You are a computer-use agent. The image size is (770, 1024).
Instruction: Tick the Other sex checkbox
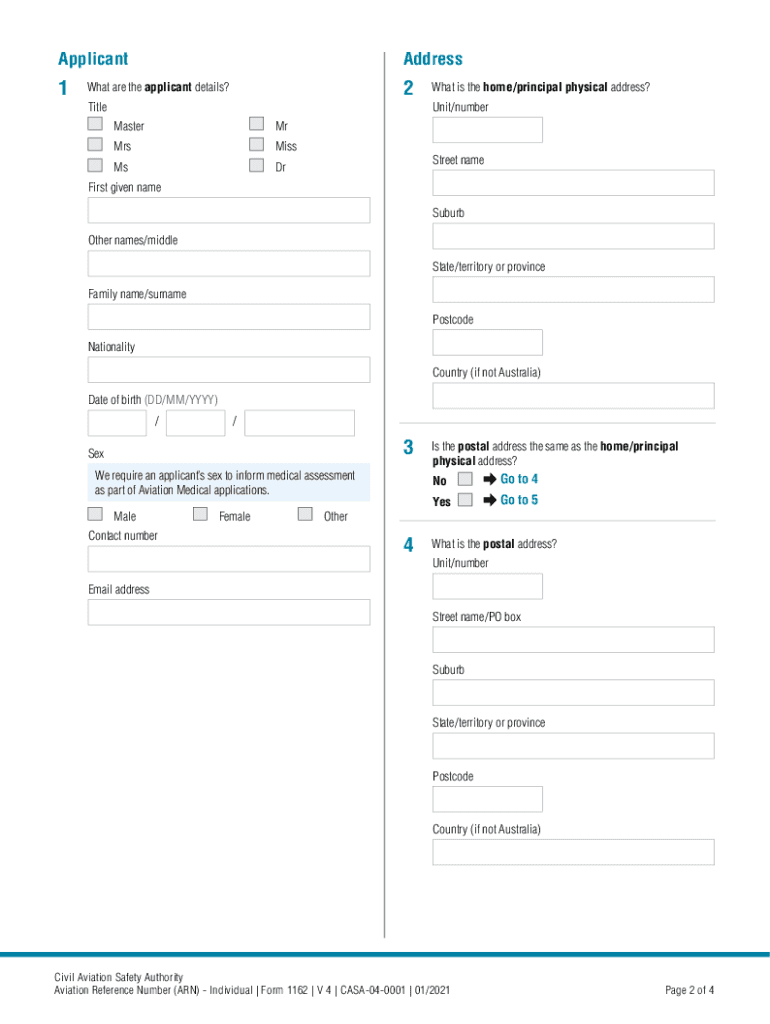click(x=305, y=514)
